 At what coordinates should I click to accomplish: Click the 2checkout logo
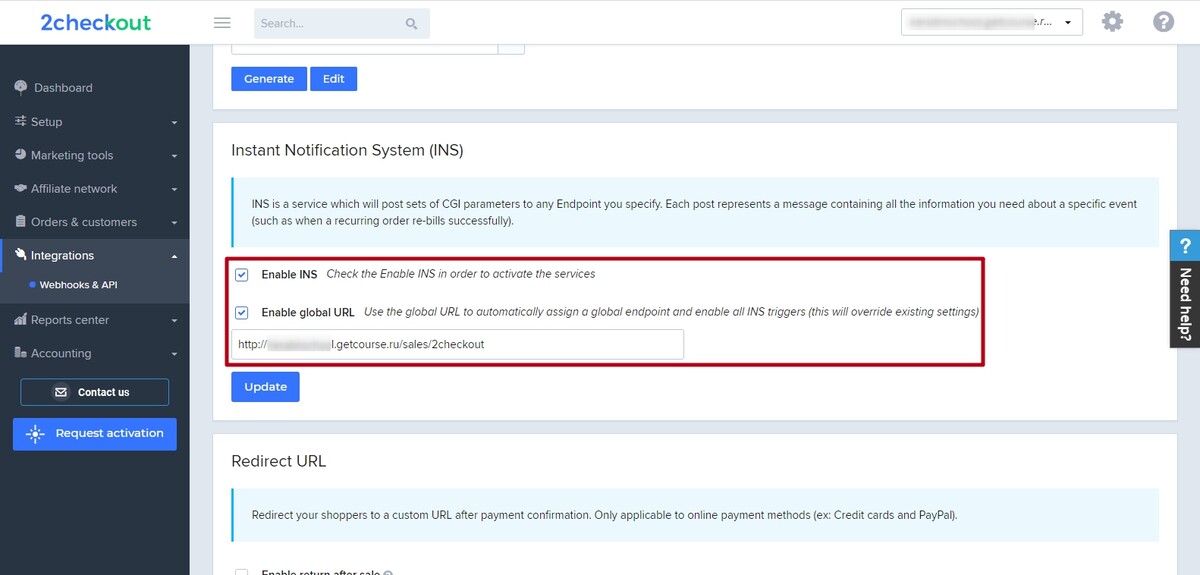pos(95,22)
